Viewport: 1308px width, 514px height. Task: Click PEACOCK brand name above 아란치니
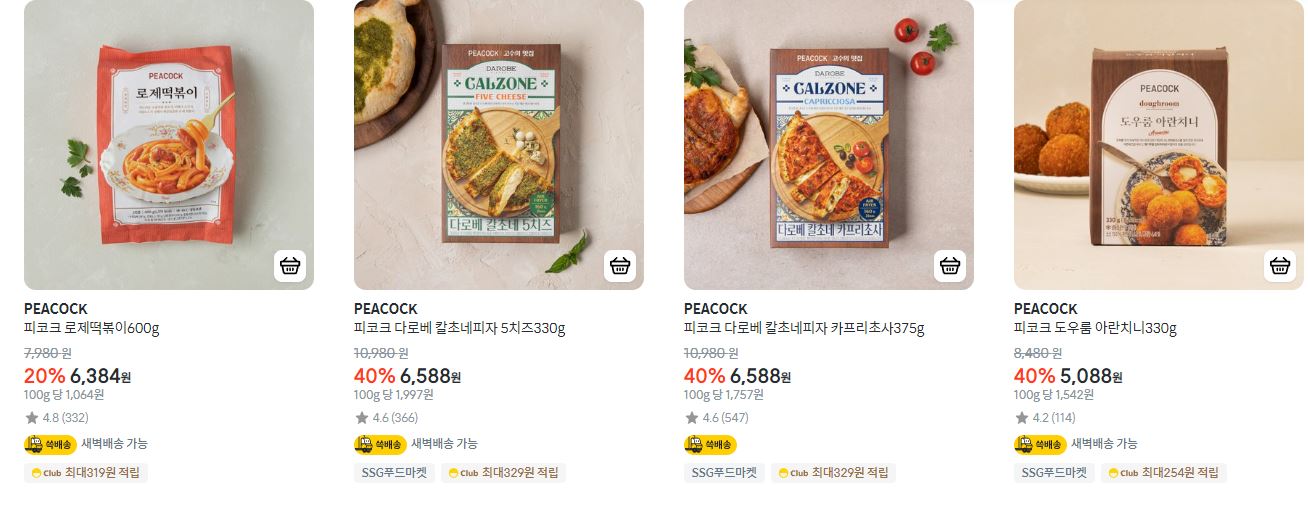[x=1046, y=309]
